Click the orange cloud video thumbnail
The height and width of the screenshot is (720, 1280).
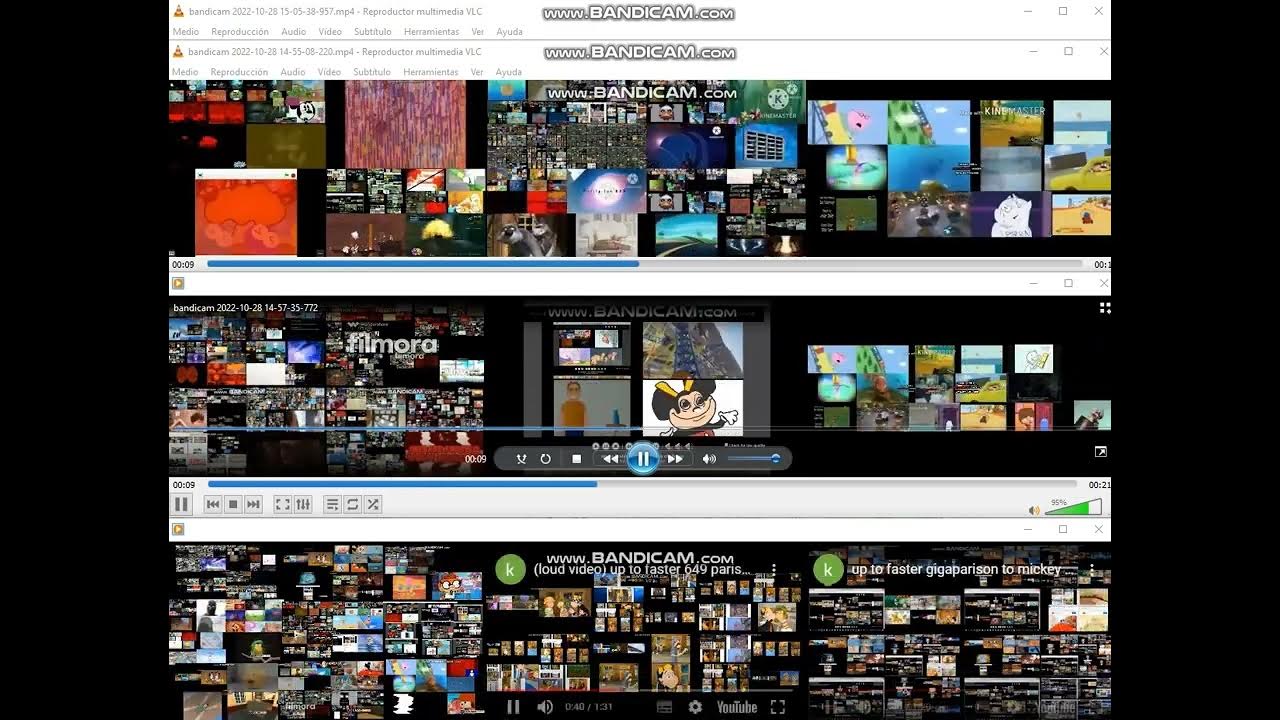pos(246,212)
